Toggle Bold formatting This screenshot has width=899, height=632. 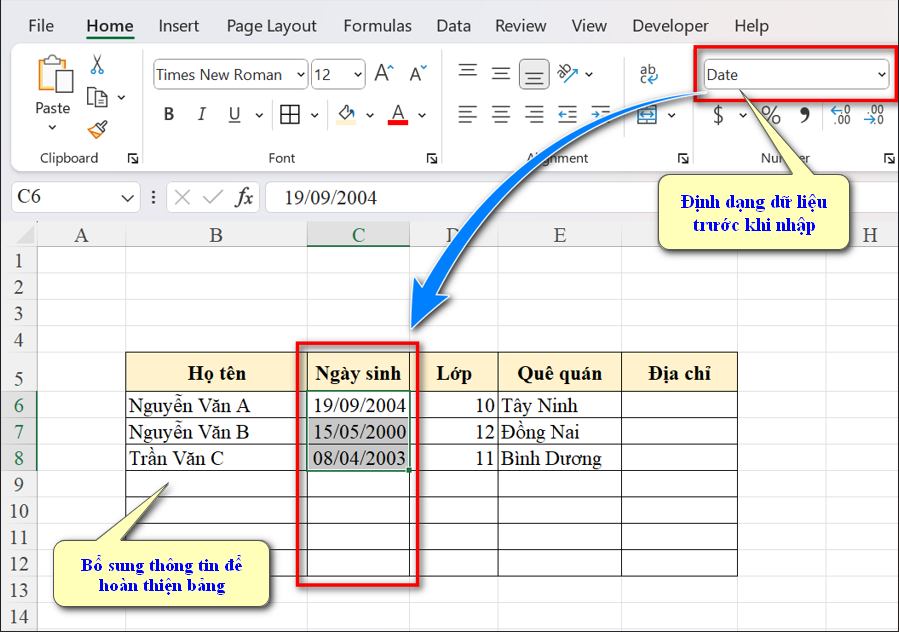pos(169,115)
